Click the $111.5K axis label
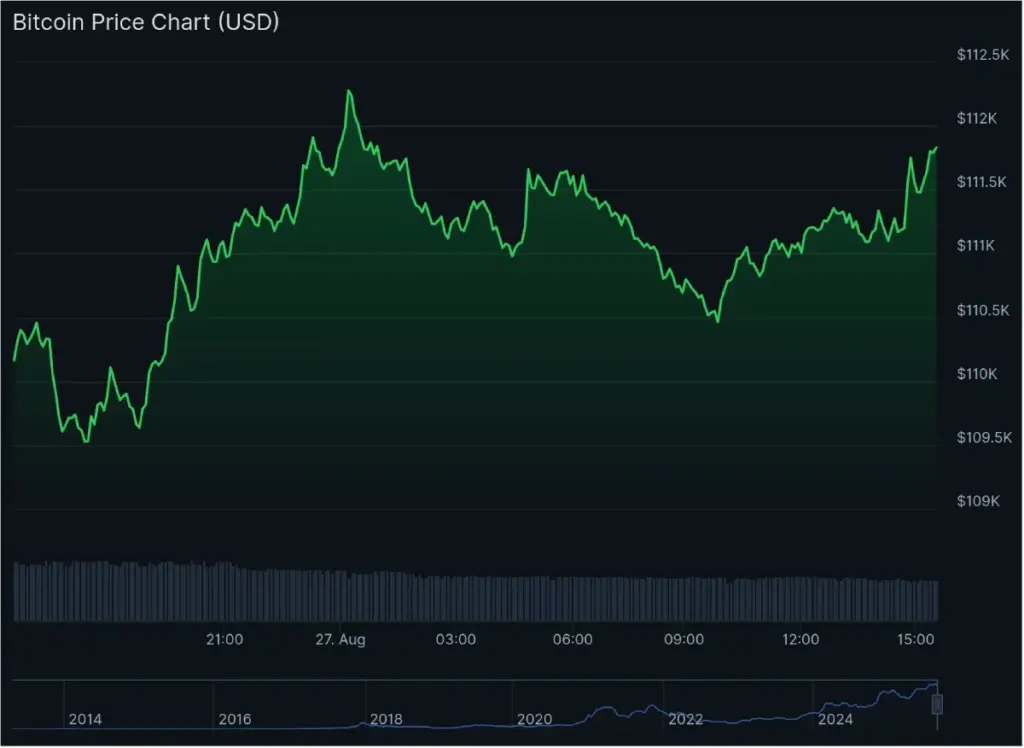This screenshot has height=748, width=1024. (982, 182)
